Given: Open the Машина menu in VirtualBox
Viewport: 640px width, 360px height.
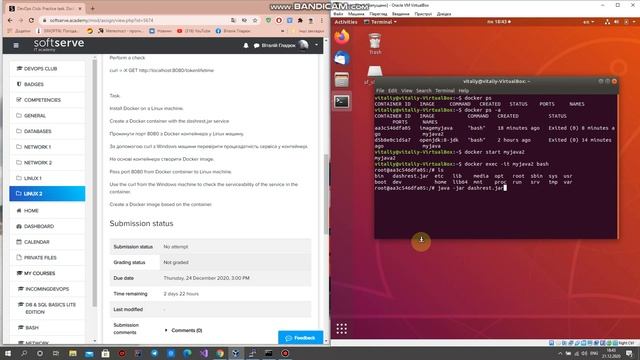Looking at the screenshot, I should click(356, 14).
